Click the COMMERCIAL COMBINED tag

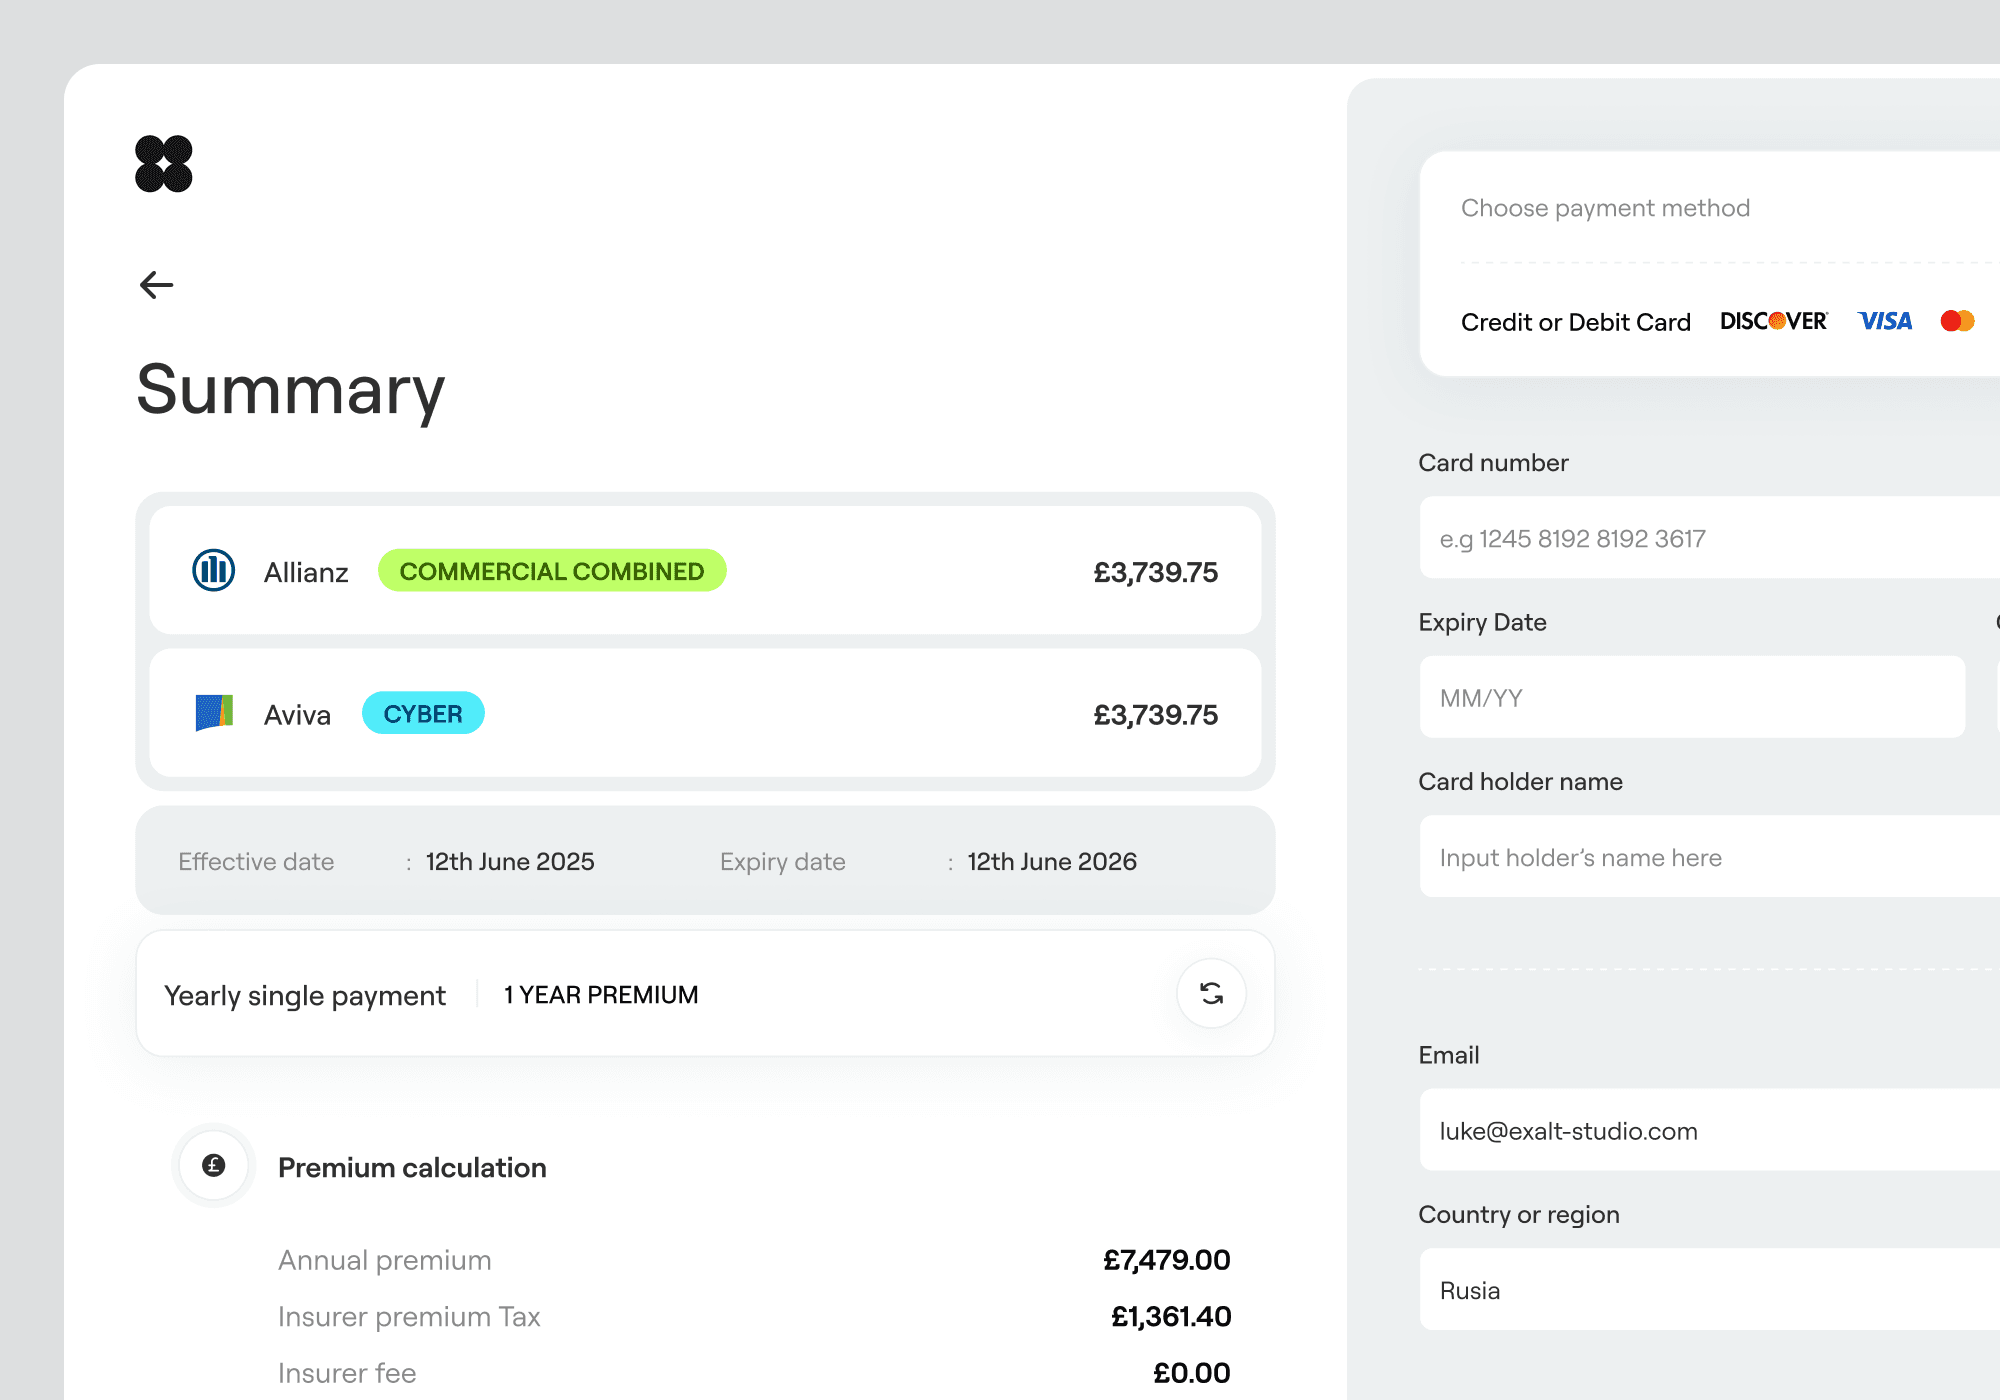(552, 571)
